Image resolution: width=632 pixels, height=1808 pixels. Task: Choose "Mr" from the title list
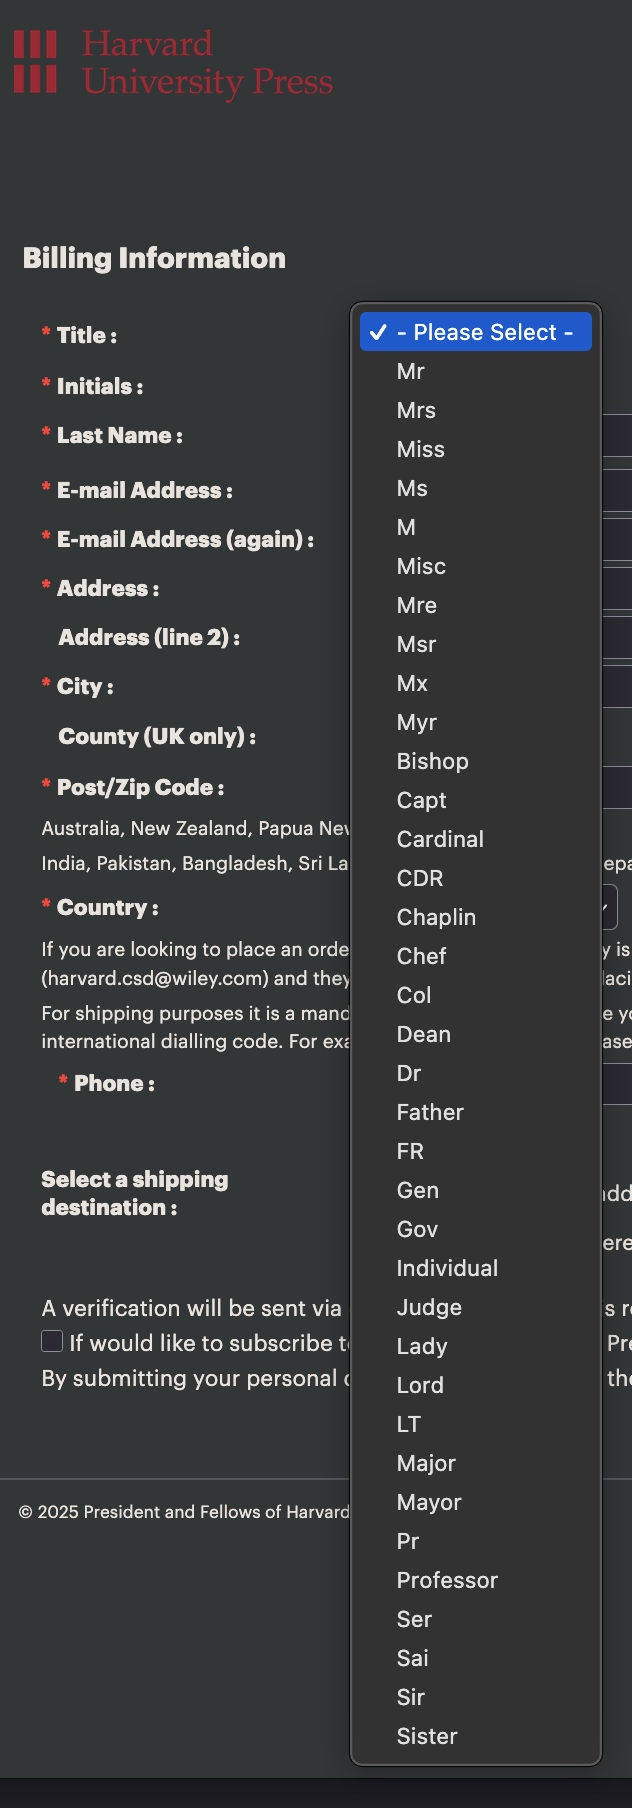point(411,371)
